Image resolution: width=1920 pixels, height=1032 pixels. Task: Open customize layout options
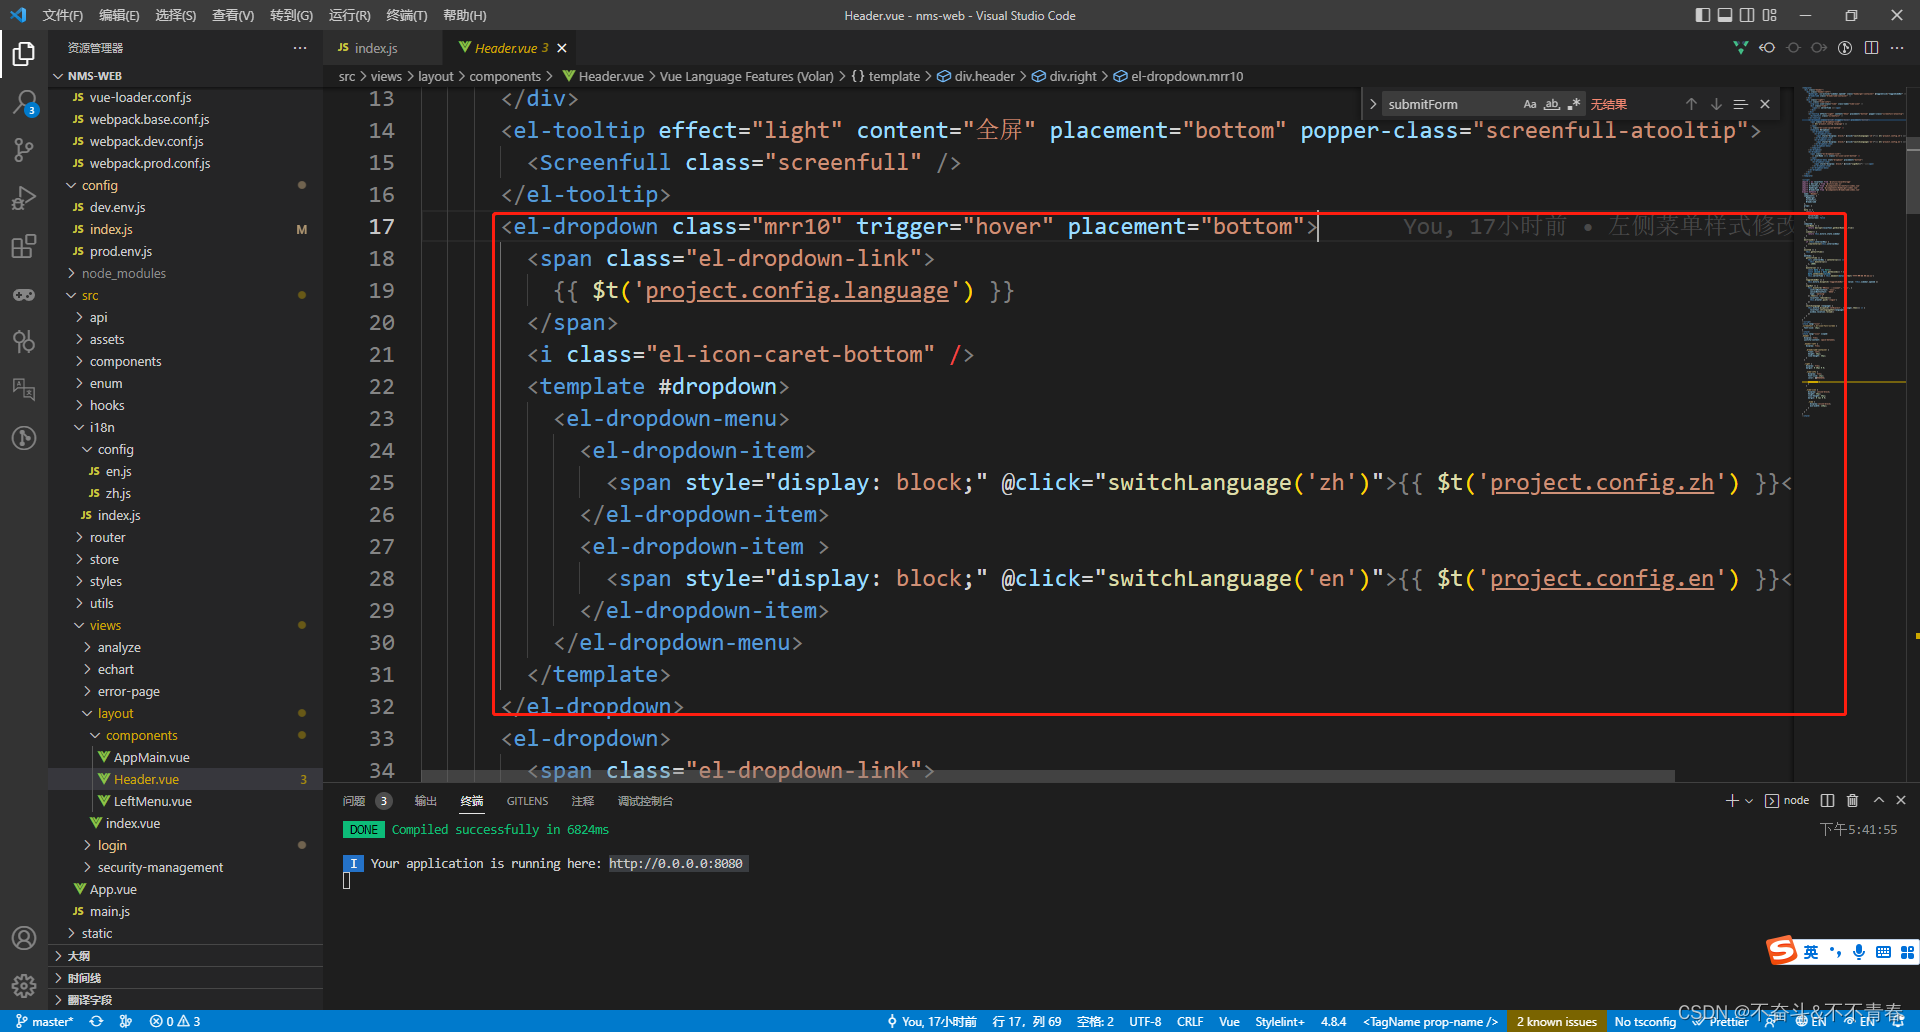(x=1770, y=15)
